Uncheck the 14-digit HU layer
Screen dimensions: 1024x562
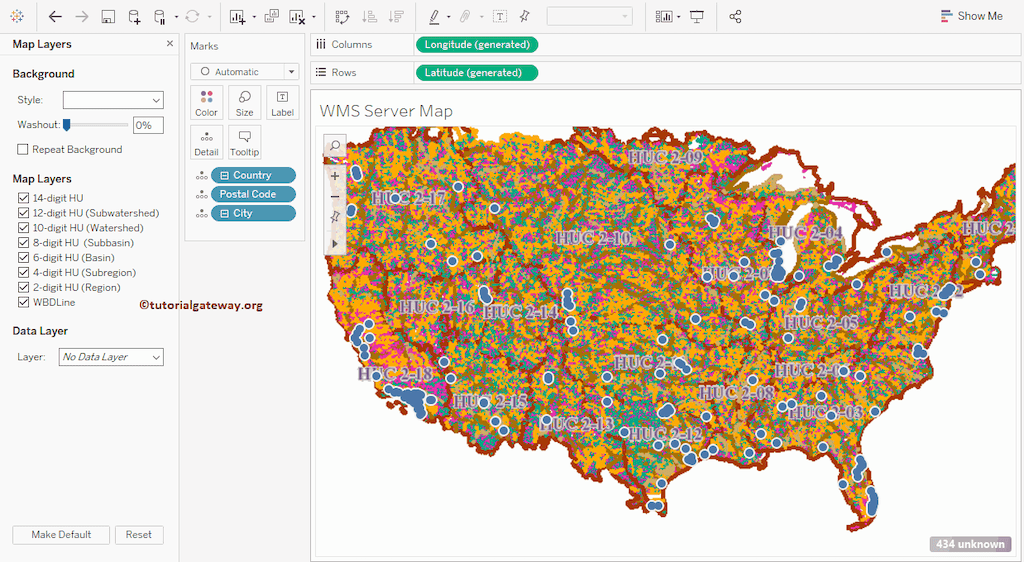pyautogui.click(x=23, y=198)
